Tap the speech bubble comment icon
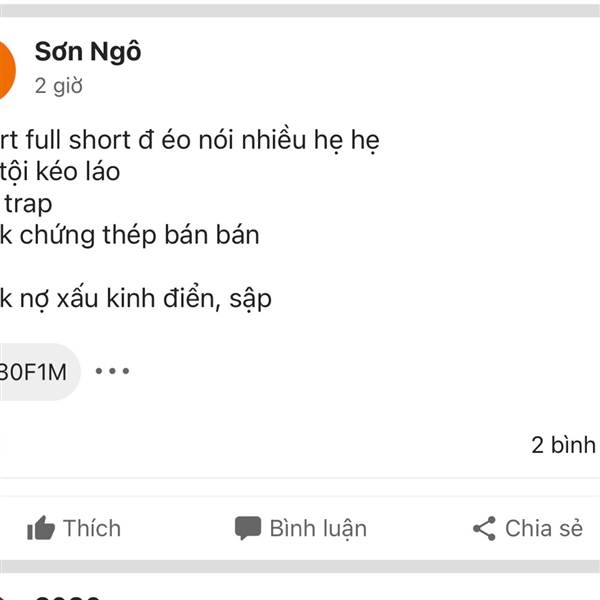 (248, 529)
